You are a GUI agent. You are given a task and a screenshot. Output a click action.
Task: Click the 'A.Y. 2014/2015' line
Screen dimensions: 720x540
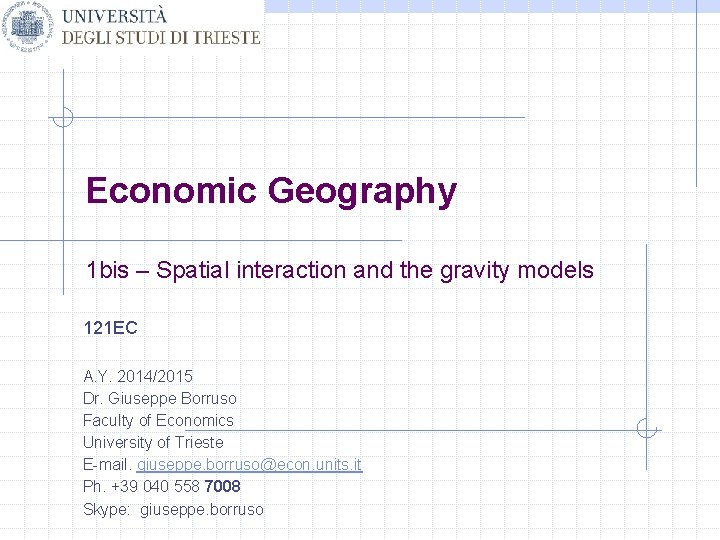[138, 377]
